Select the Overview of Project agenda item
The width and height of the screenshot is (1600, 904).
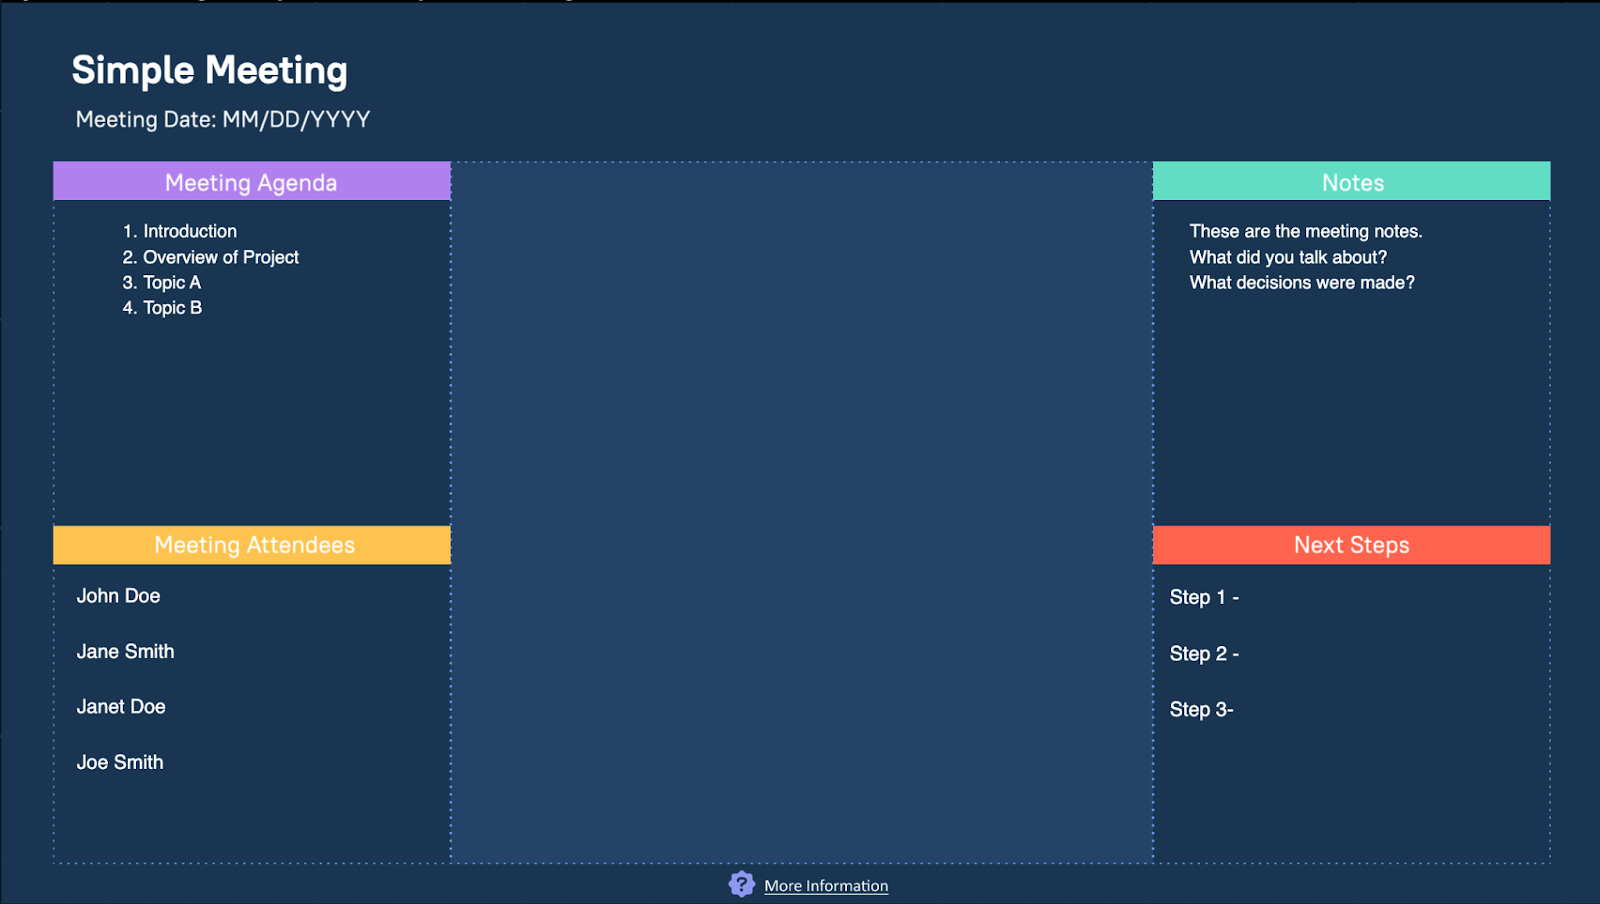220,257
